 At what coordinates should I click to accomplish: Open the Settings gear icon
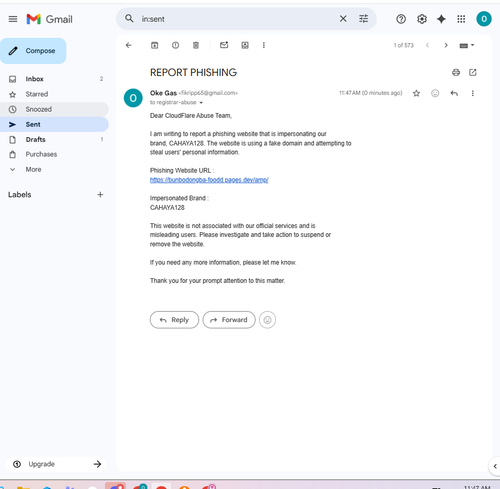pyautogui.click(x=422, y=19)
